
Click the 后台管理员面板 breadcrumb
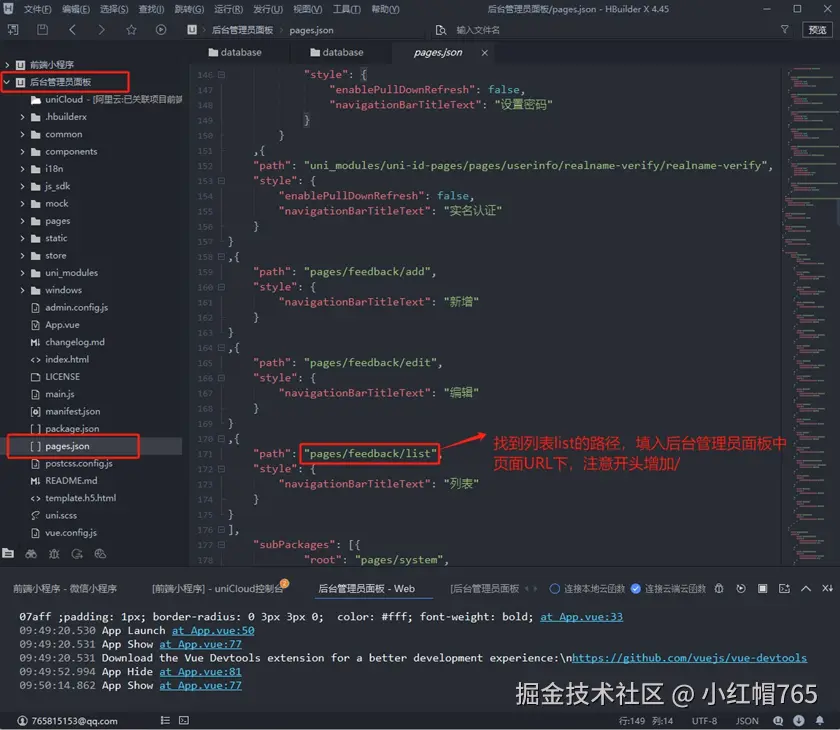coord(242,30)
